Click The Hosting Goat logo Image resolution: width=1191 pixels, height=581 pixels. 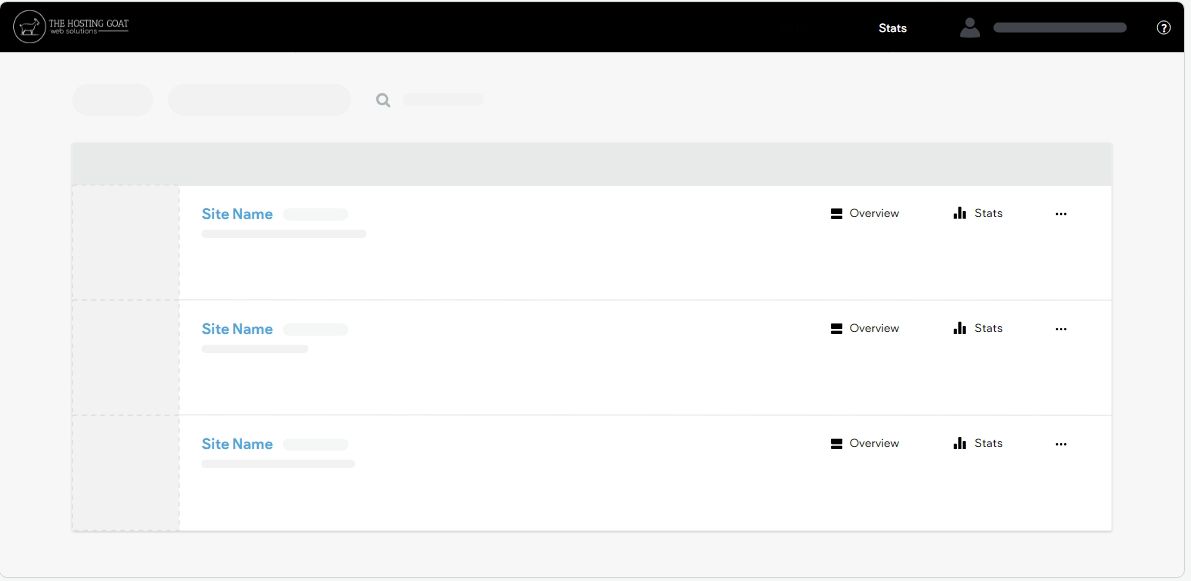click(x=71, y=27)
